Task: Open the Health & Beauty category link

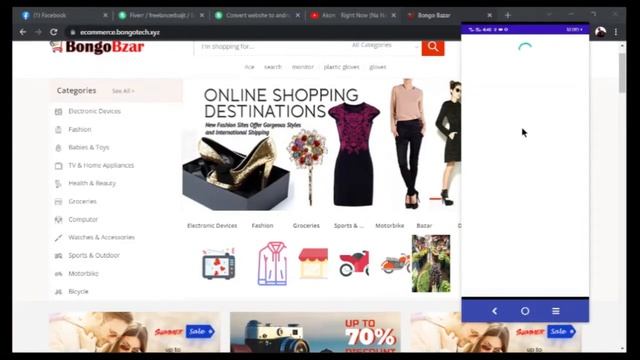Action: point(92,183)
